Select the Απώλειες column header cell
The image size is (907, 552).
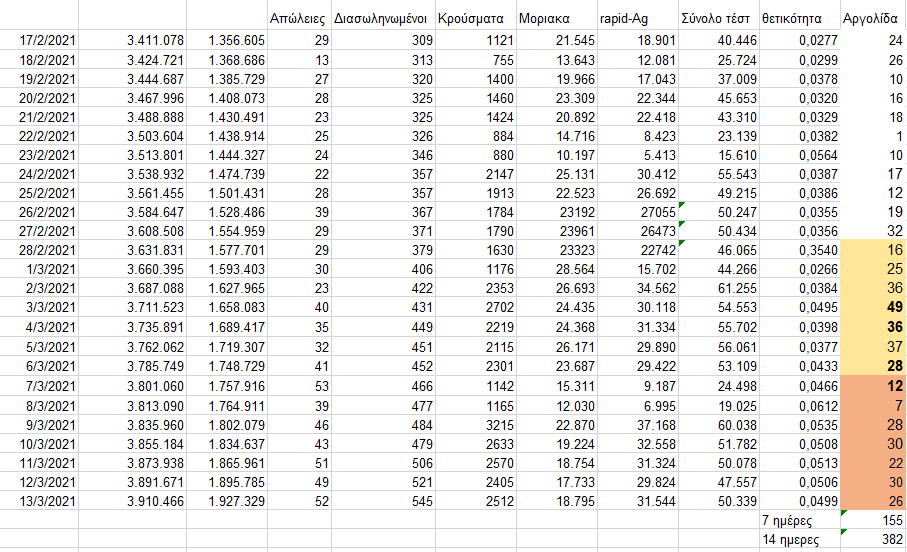coord(300,18)
